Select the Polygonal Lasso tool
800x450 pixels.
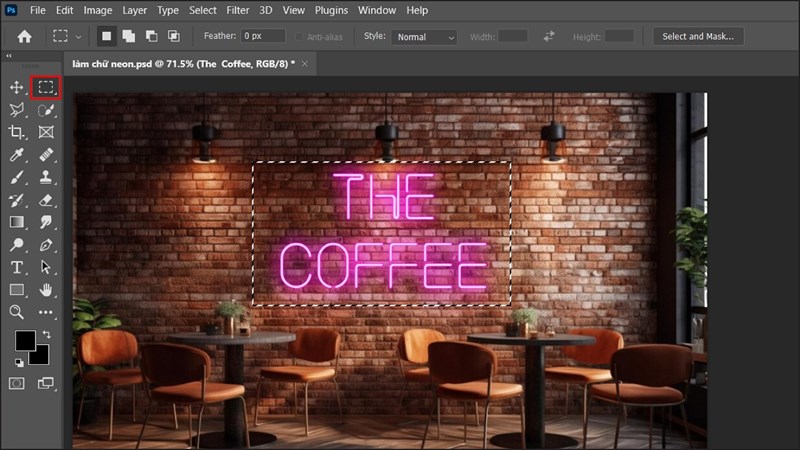pyautogui.click(x=16, y=110)
